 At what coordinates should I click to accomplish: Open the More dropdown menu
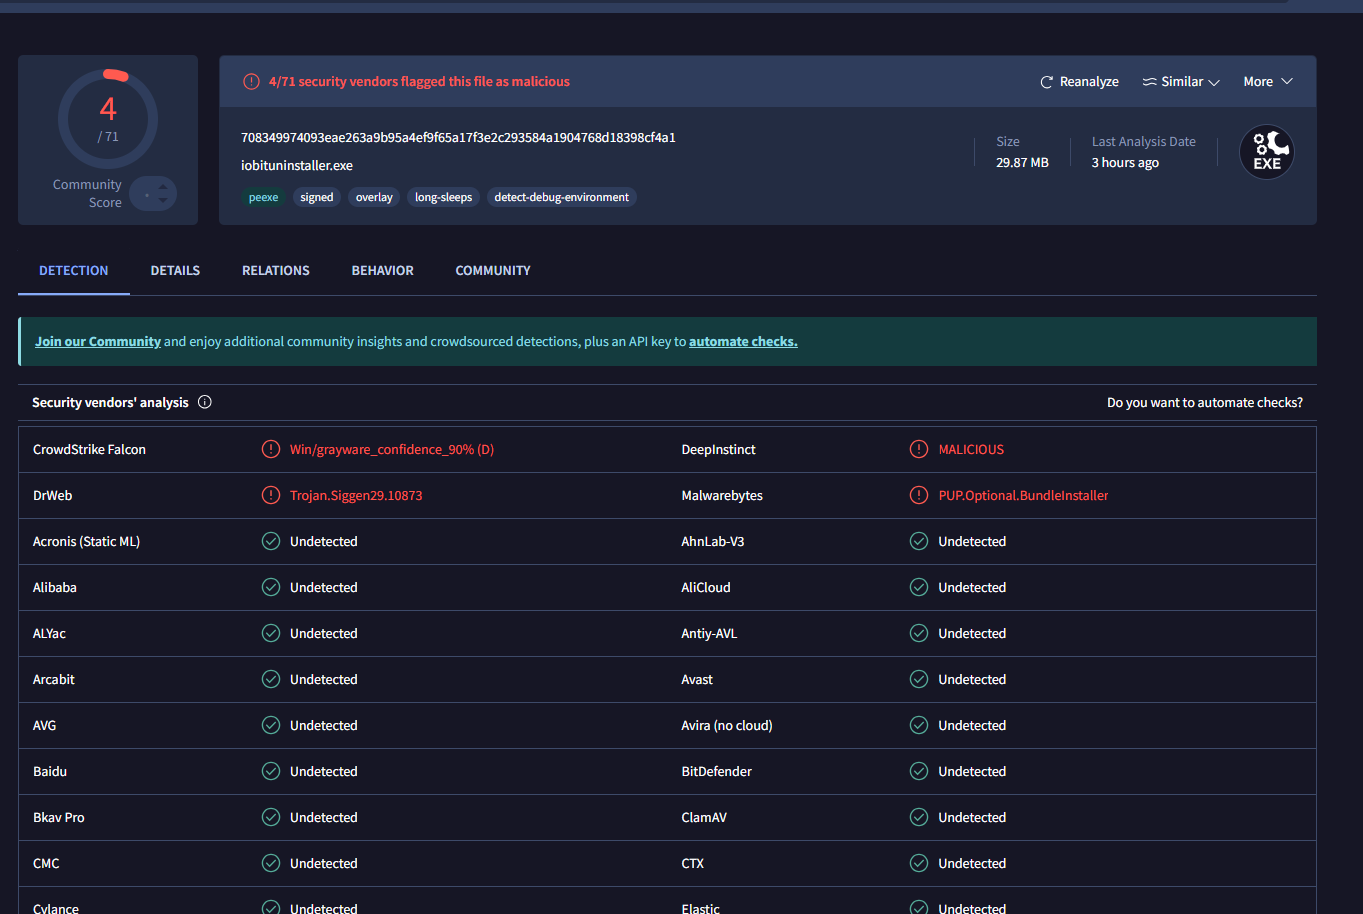1268,82
